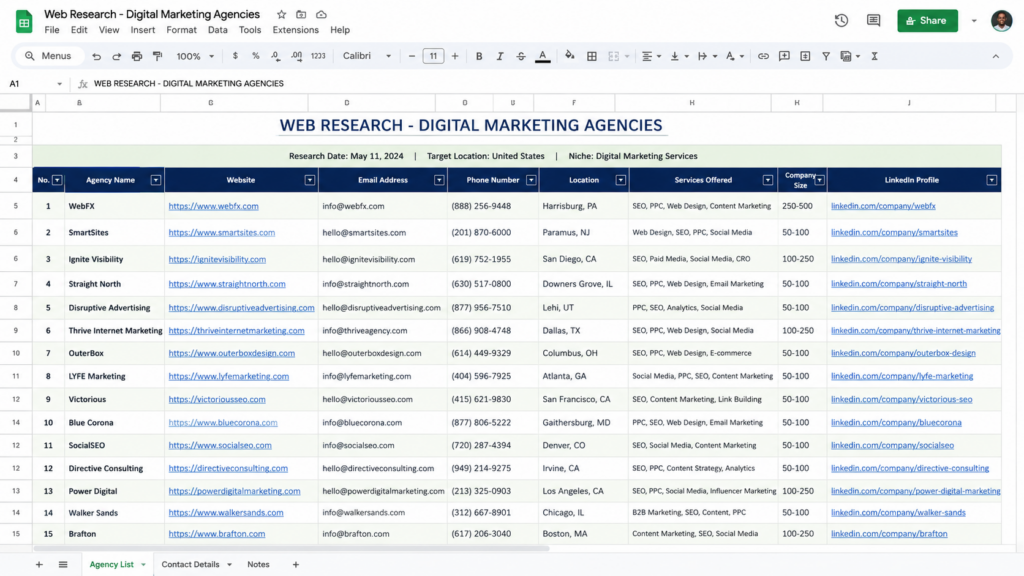The height and width of the screenshot is (576, 1024).
Task: Toggle strikethrough formatting
Action: (x=520, y=56)
